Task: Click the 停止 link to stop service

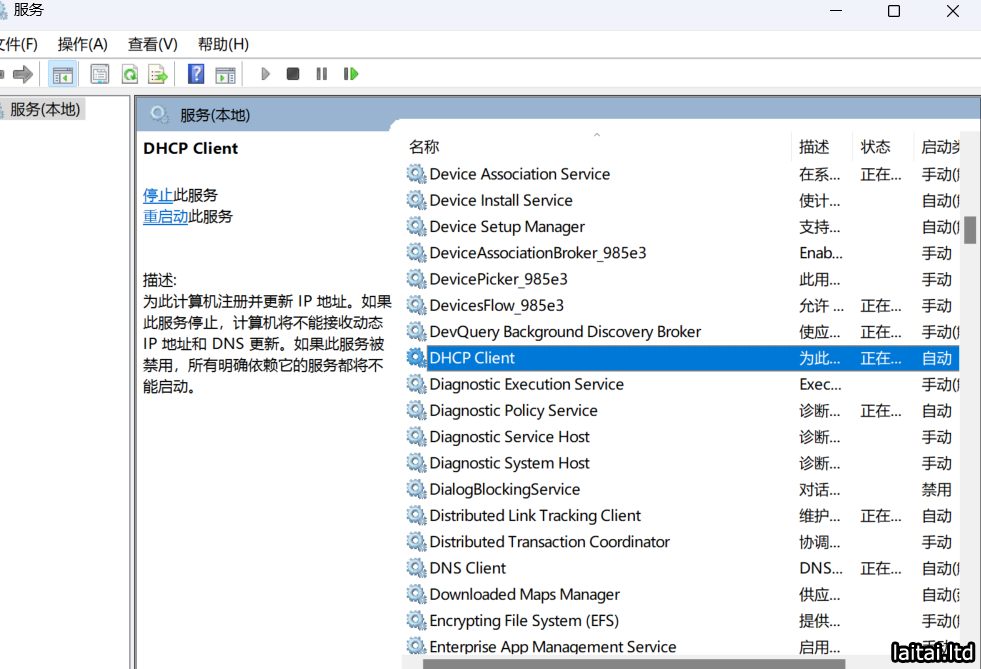Action: 158,195
